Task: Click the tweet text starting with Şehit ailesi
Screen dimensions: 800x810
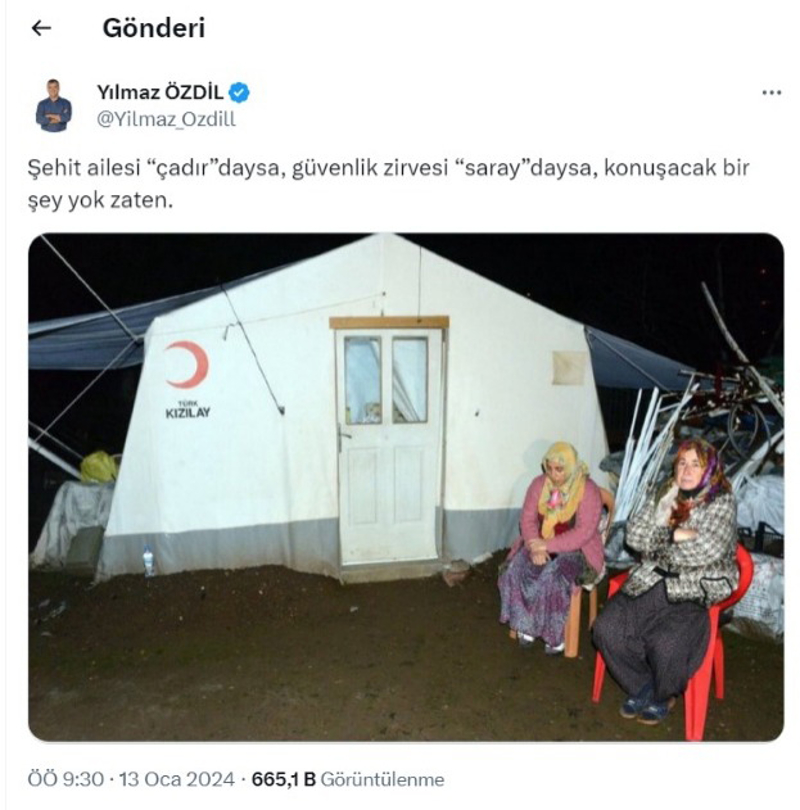Action: pyautogui.click(x=388, y=184)
